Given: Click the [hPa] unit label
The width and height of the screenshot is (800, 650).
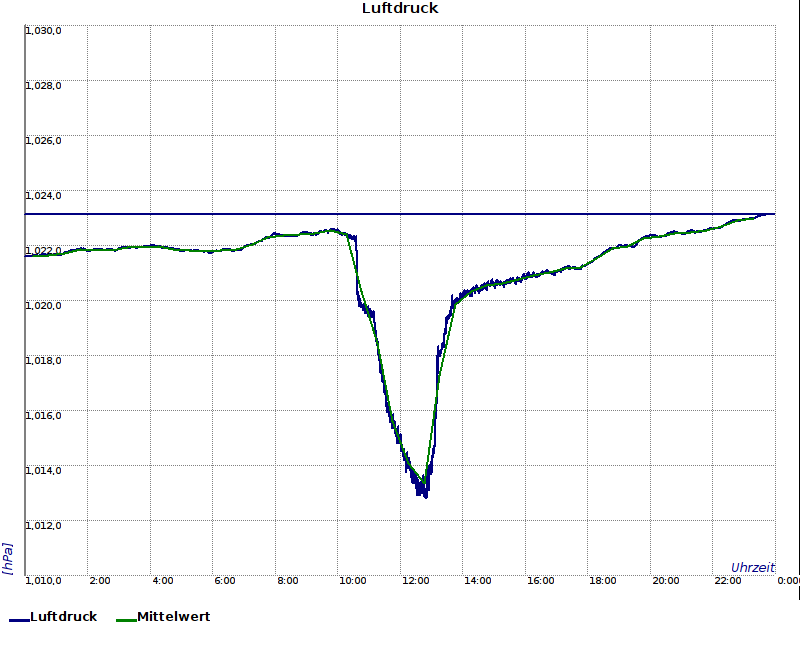Looking at the screenshot, I should click(7, 559).
